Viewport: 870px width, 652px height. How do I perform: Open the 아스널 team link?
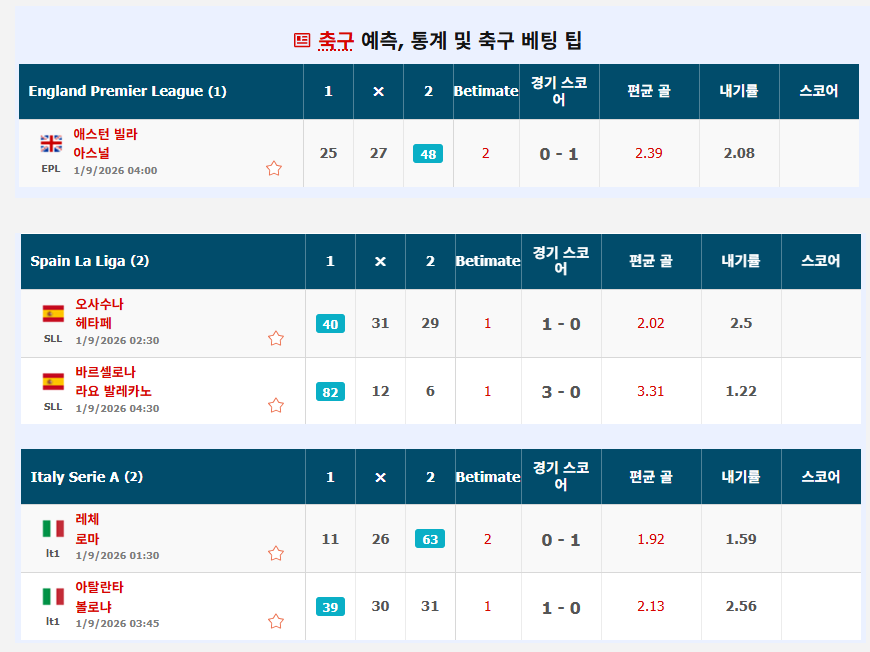click(92, 153)
